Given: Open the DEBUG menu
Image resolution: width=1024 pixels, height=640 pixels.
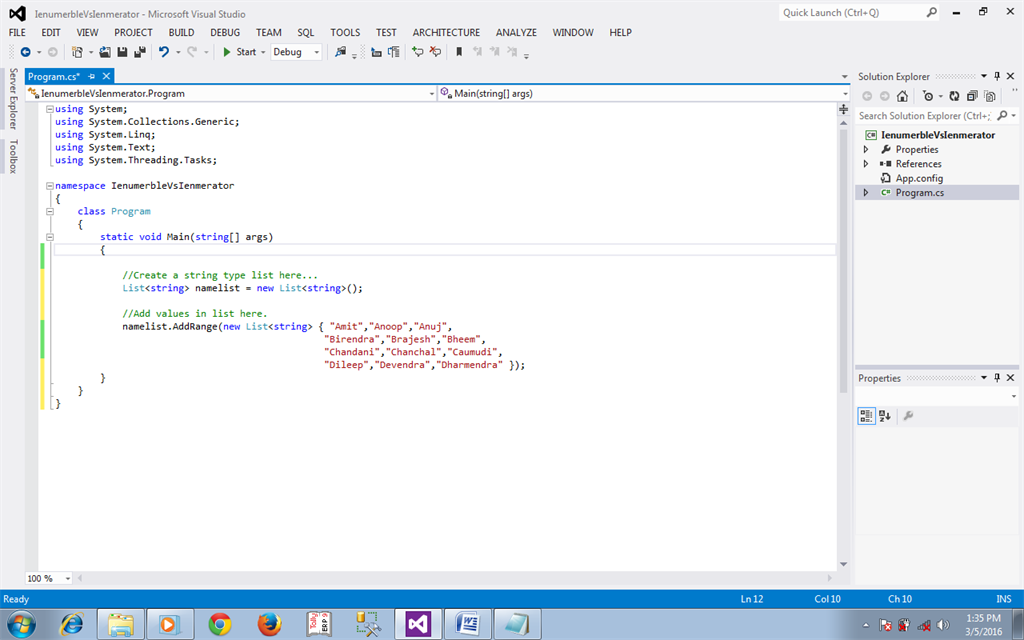Looking at the screenshot, I should [224, 32].
